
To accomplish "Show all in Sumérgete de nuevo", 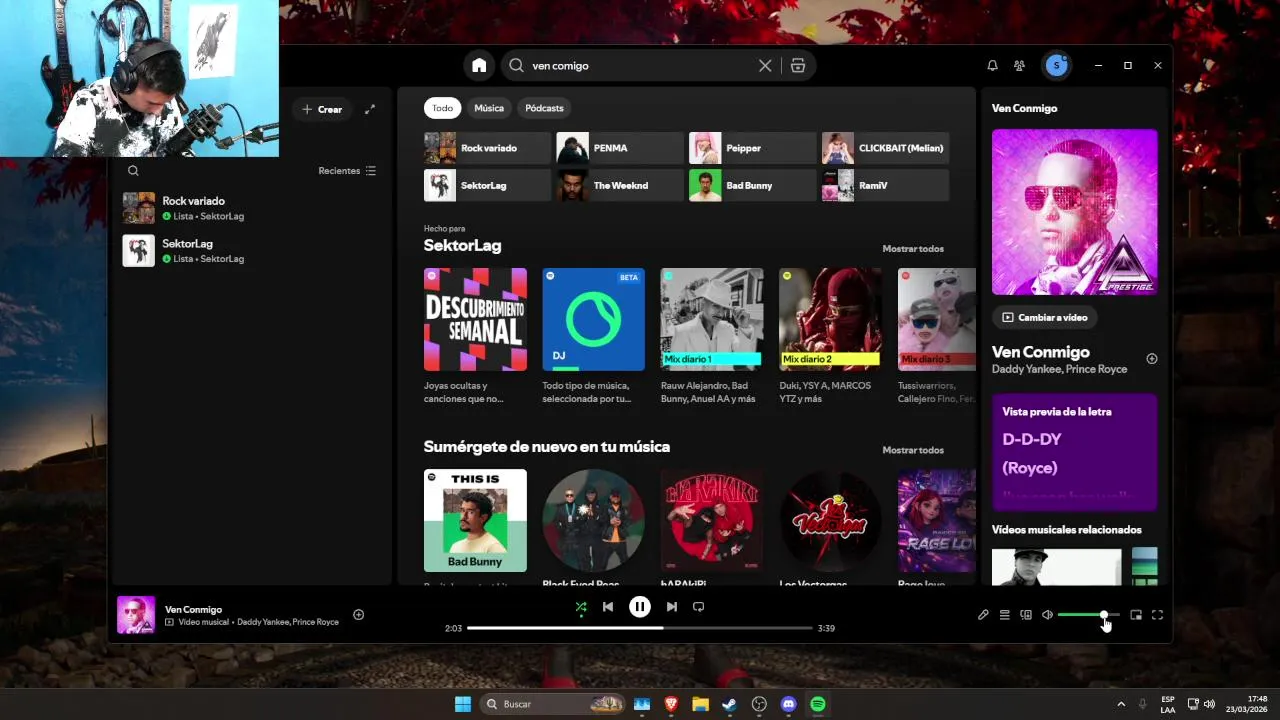I will coord(913,450).
